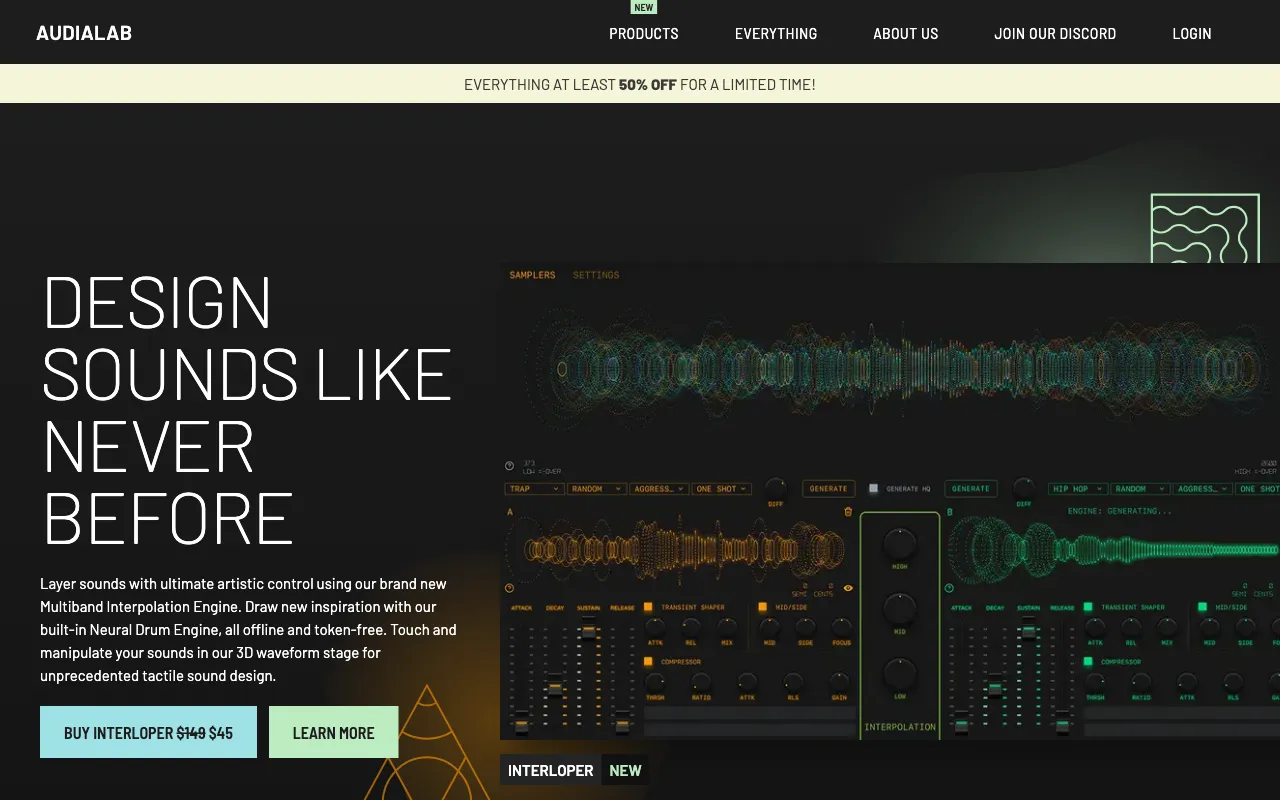The width and height of the screenshot is (1280, 800).
Task: Click sampler B Transient Shaper ATTK knob
Action: 1095,627
